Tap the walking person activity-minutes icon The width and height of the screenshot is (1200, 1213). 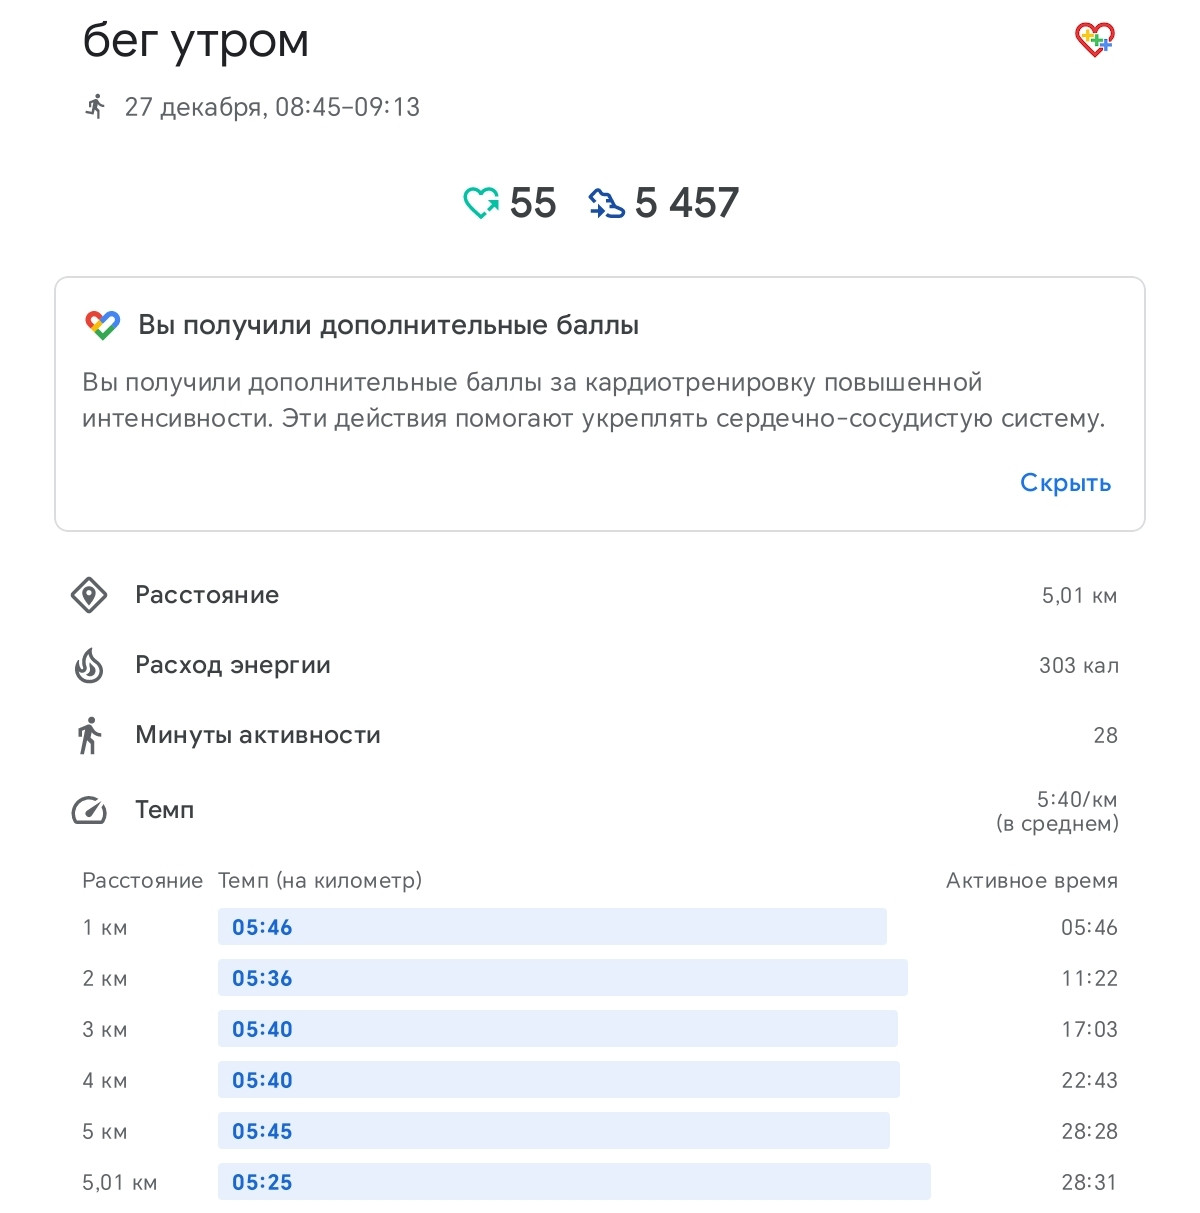pos(89,735)
